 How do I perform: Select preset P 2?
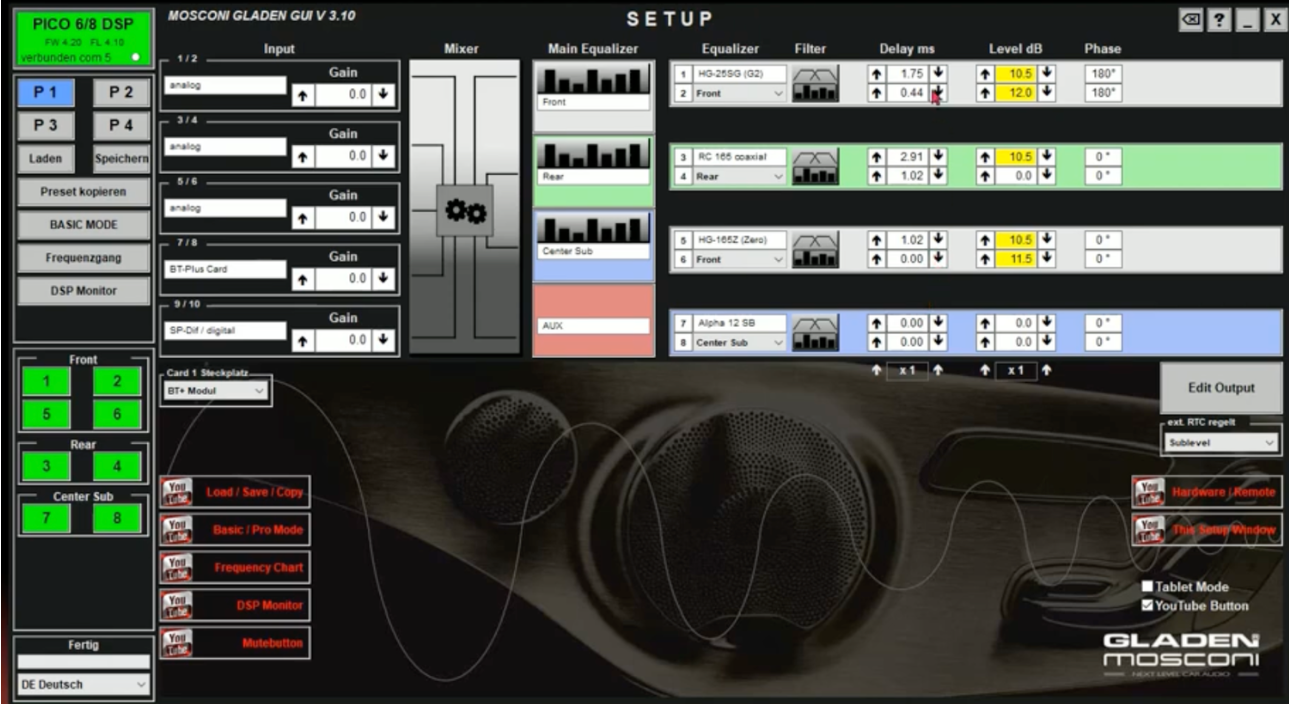(122, 92)
